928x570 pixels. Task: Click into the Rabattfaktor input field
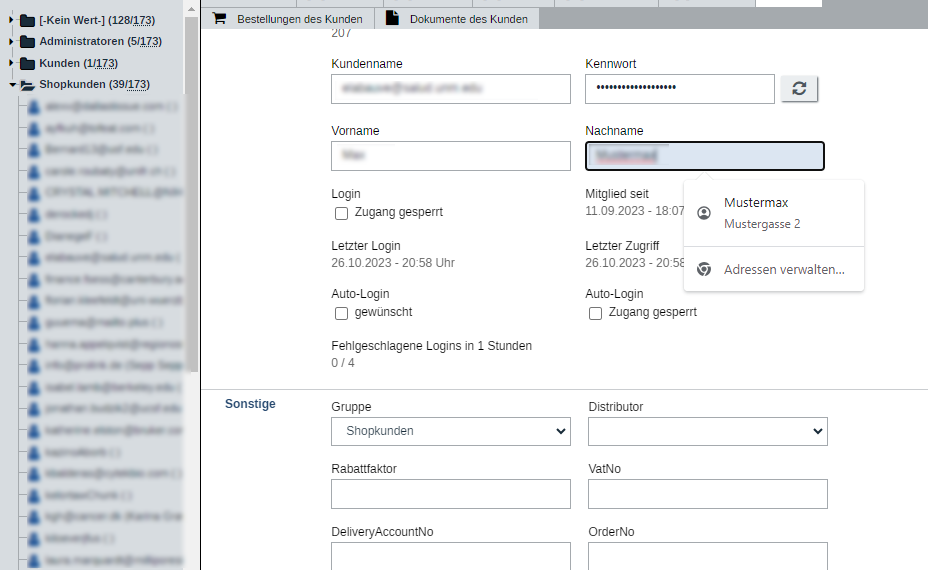click(x=450, y=494)
